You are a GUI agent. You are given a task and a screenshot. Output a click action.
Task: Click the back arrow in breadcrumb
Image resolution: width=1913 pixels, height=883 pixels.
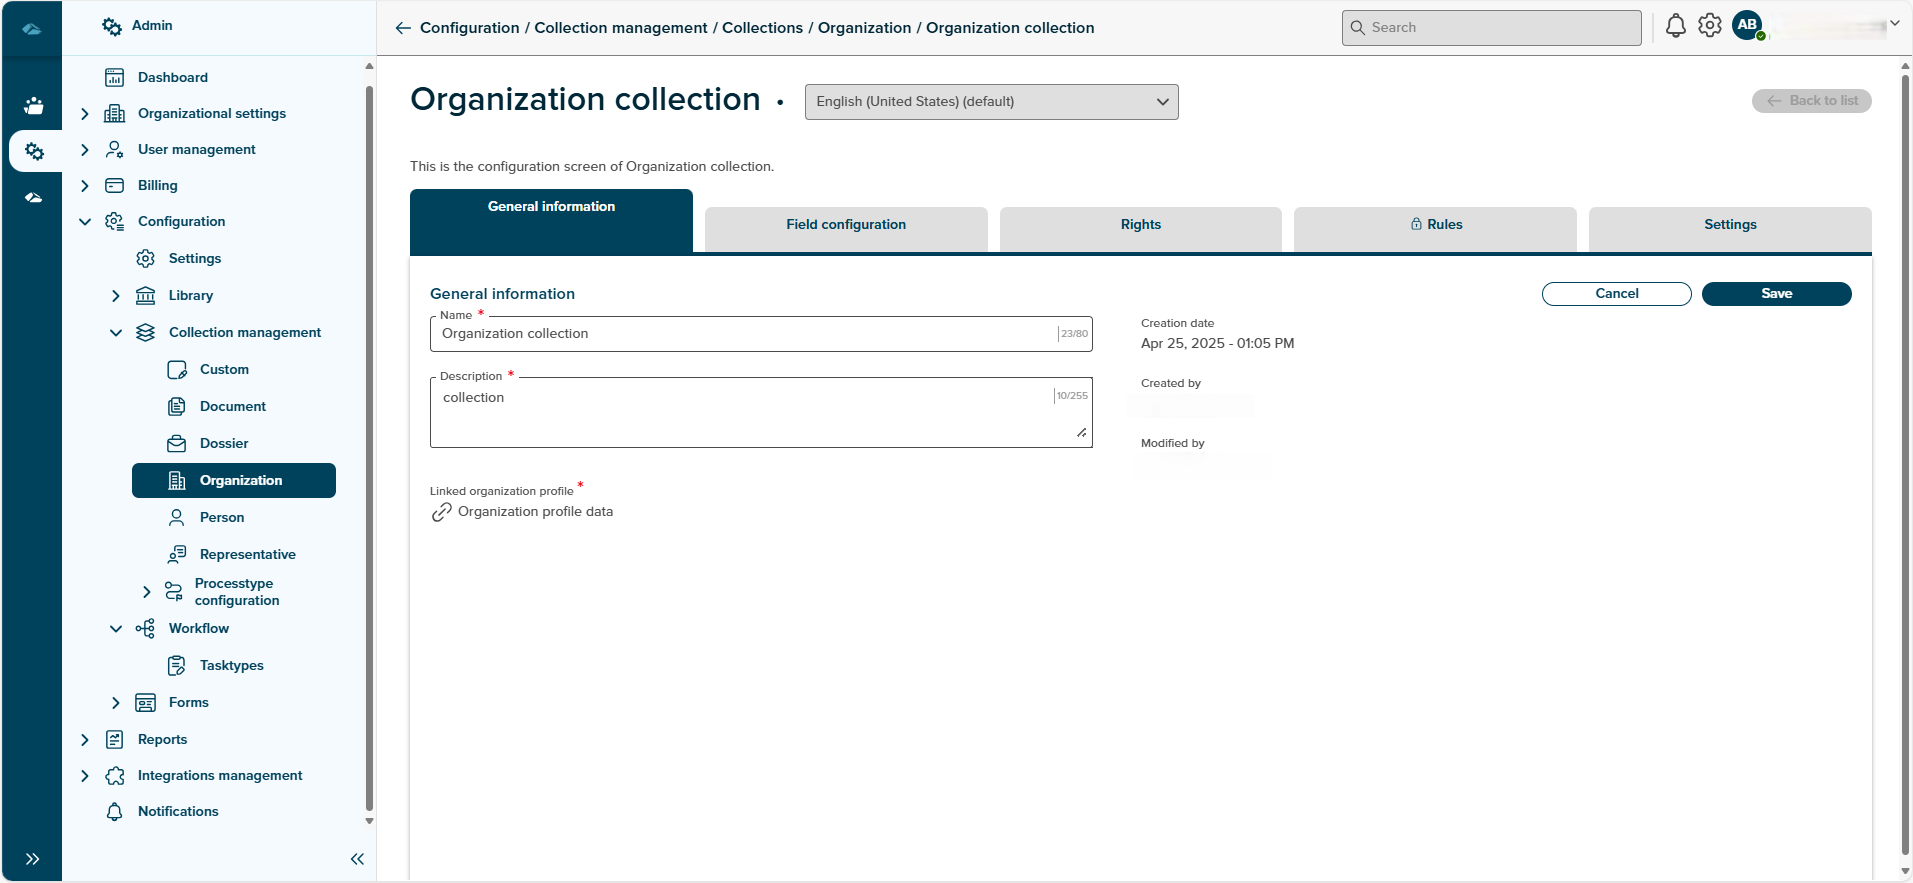pos(403,28)
